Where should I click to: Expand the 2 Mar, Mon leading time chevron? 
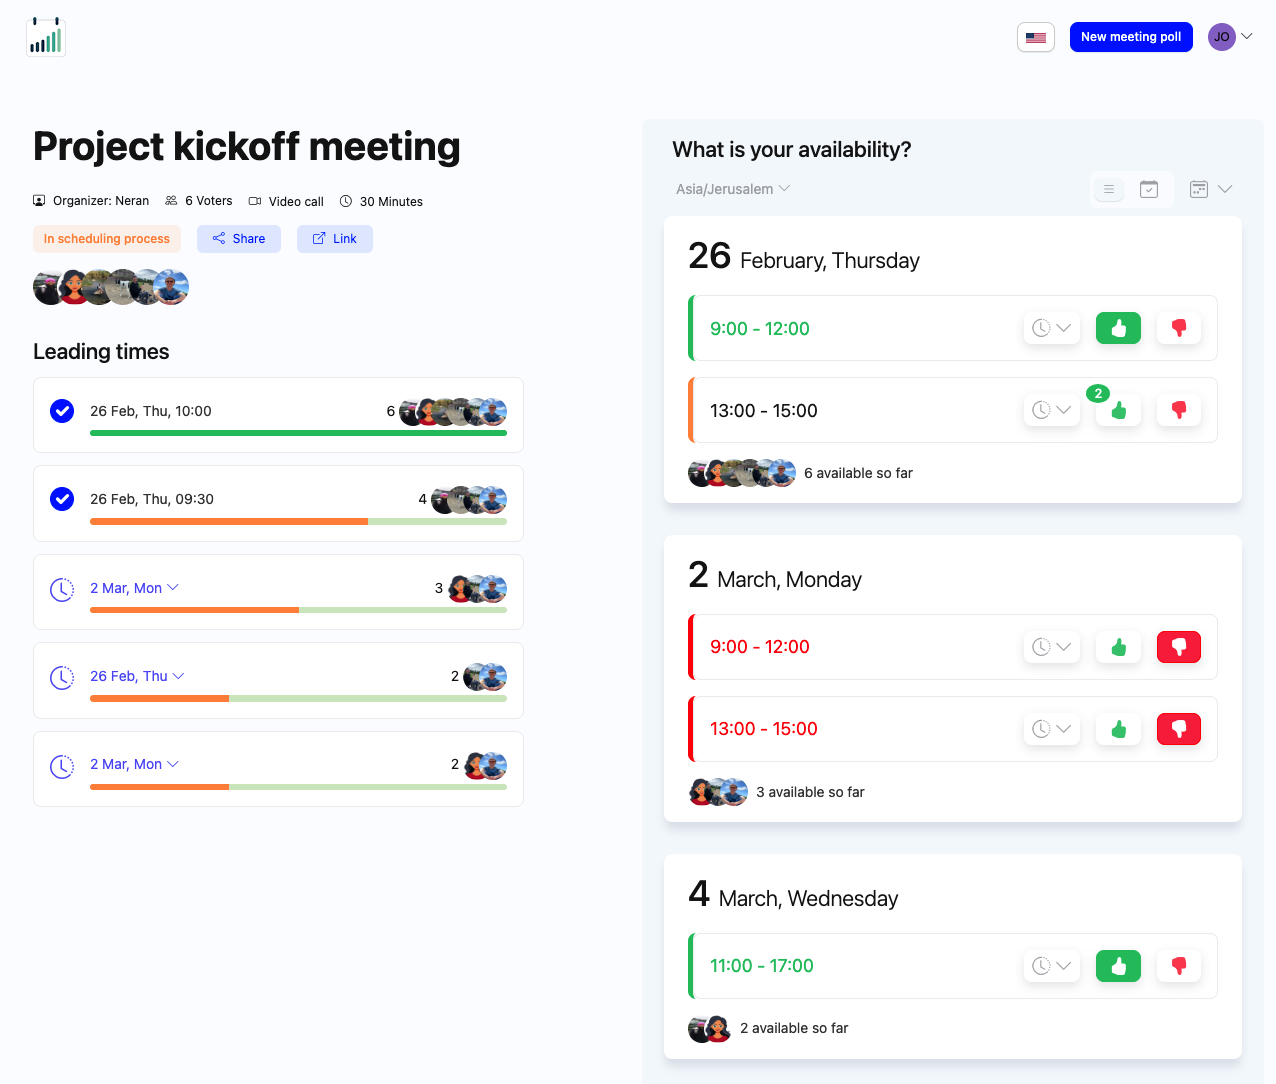point(176,588)
